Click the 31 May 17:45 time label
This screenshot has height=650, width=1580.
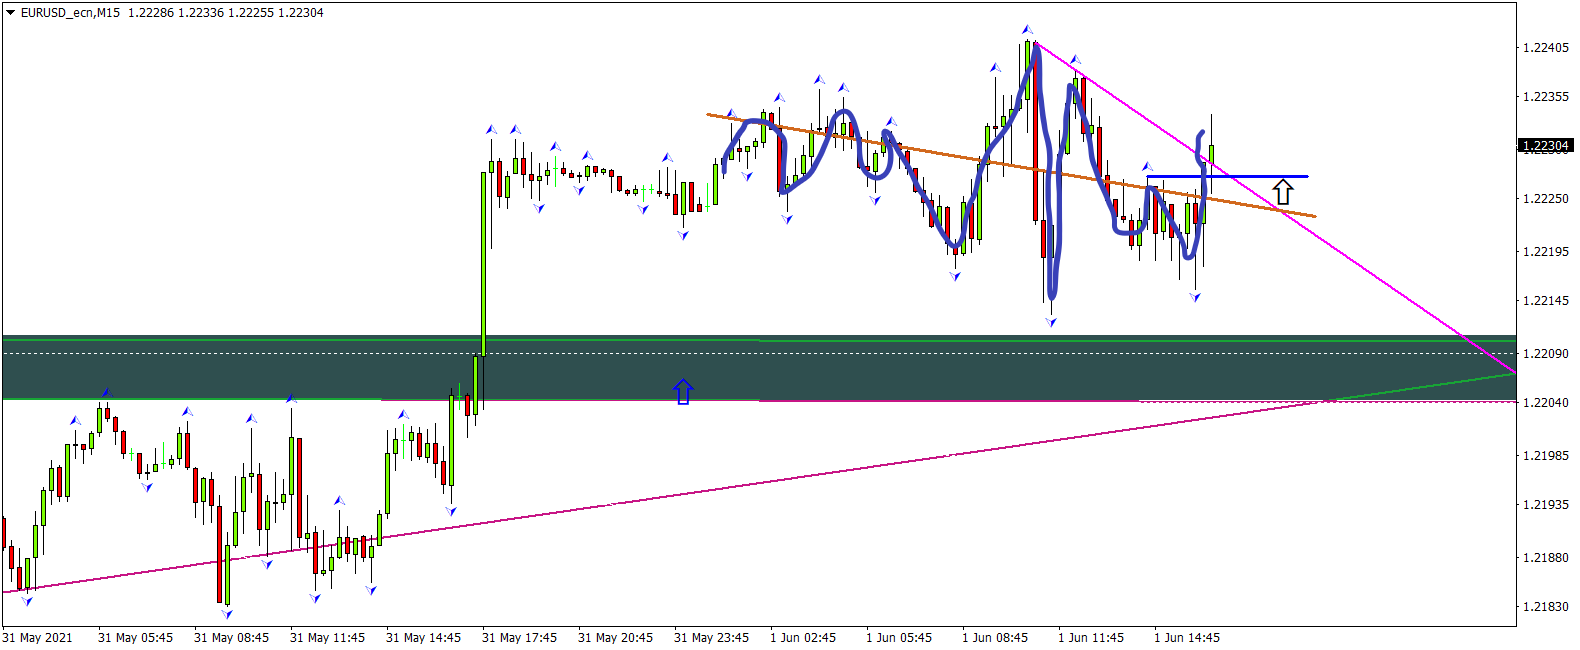click(x=519, y=637)
